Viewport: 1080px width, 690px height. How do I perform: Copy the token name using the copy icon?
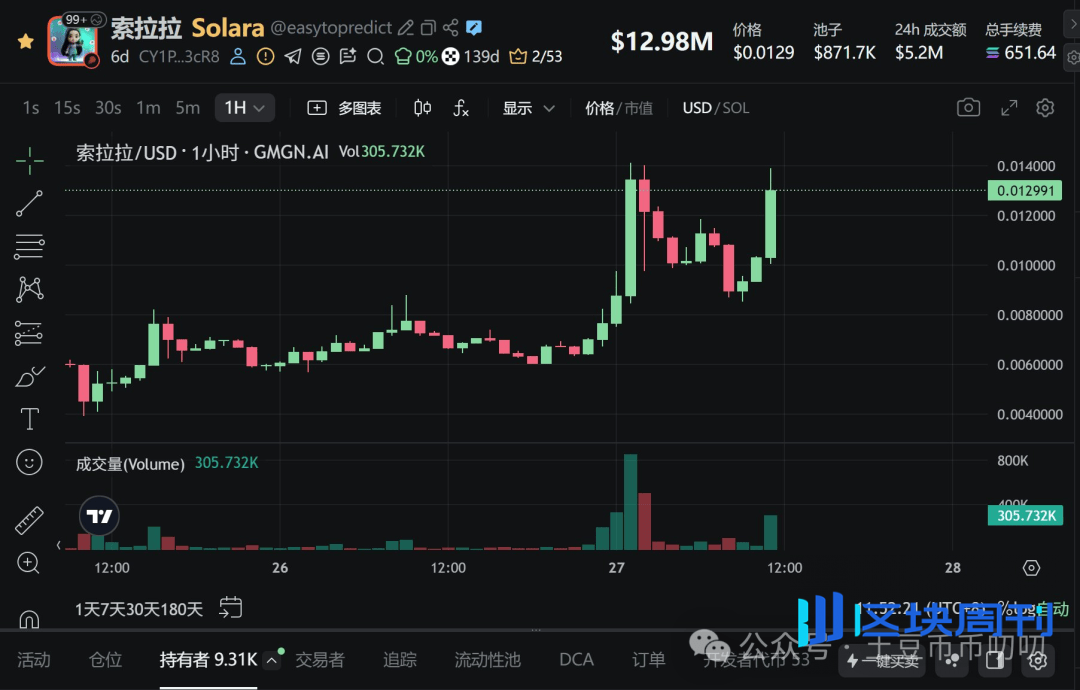pos(428,28)
